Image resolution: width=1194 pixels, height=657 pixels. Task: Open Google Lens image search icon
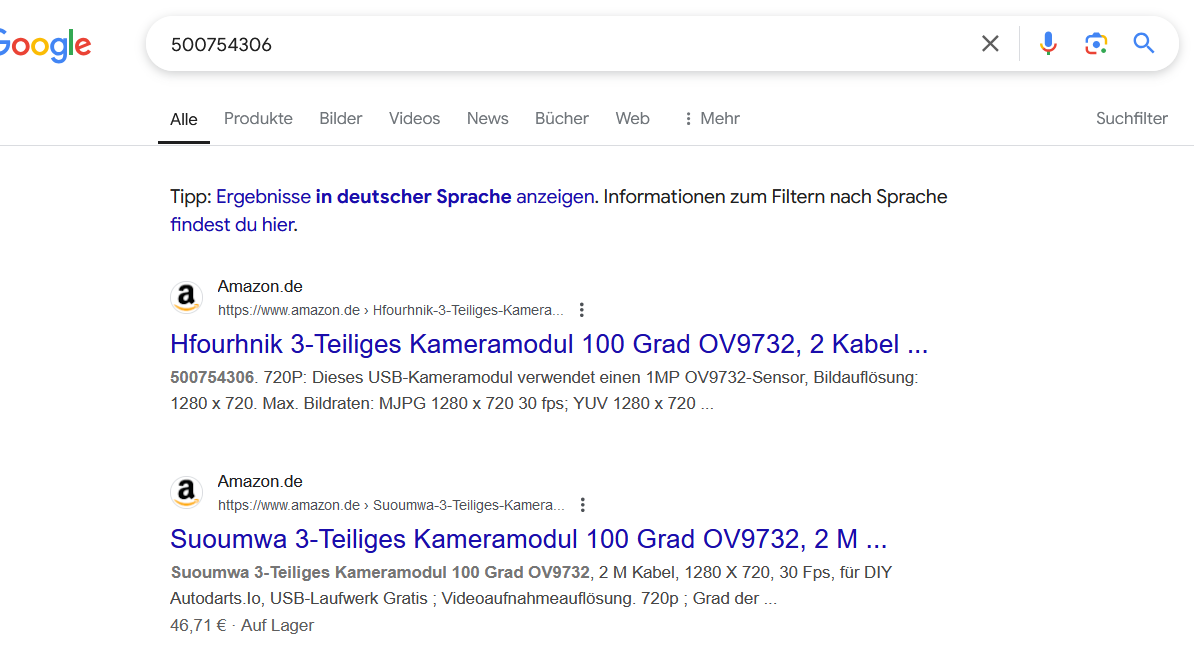(1096, 44)
